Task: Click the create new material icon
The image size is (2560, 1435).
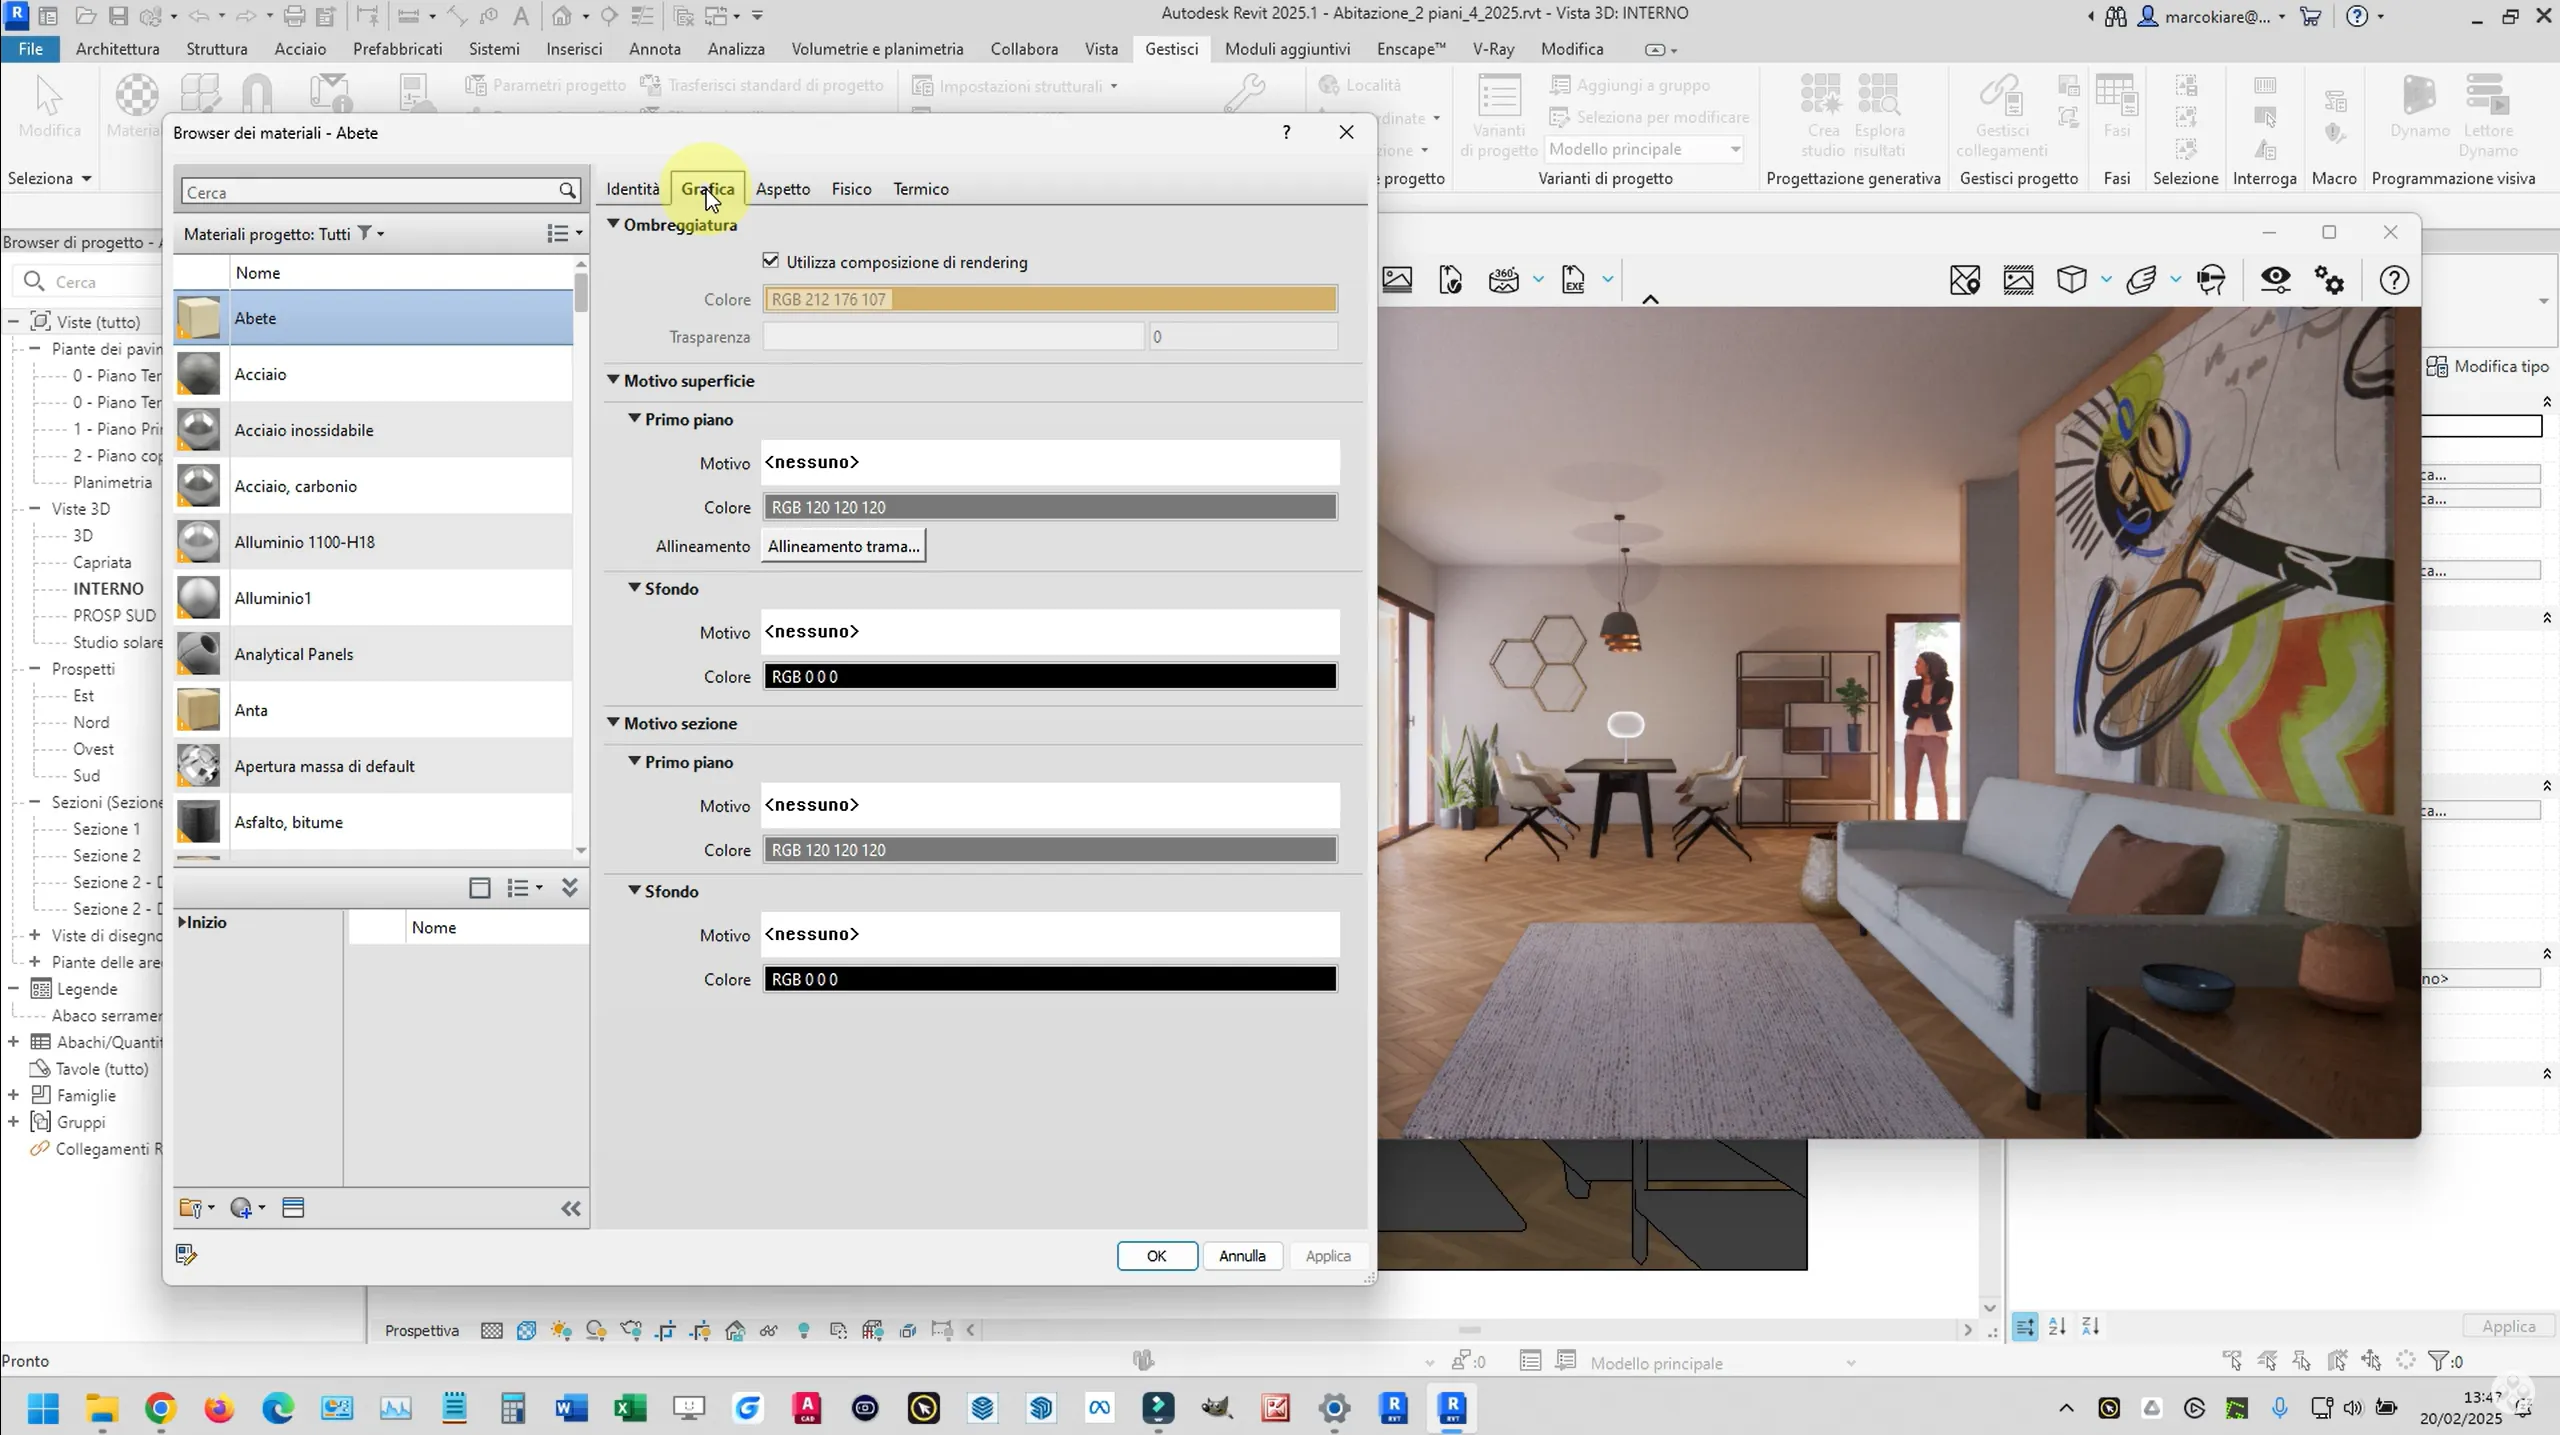Action: 241,1208
